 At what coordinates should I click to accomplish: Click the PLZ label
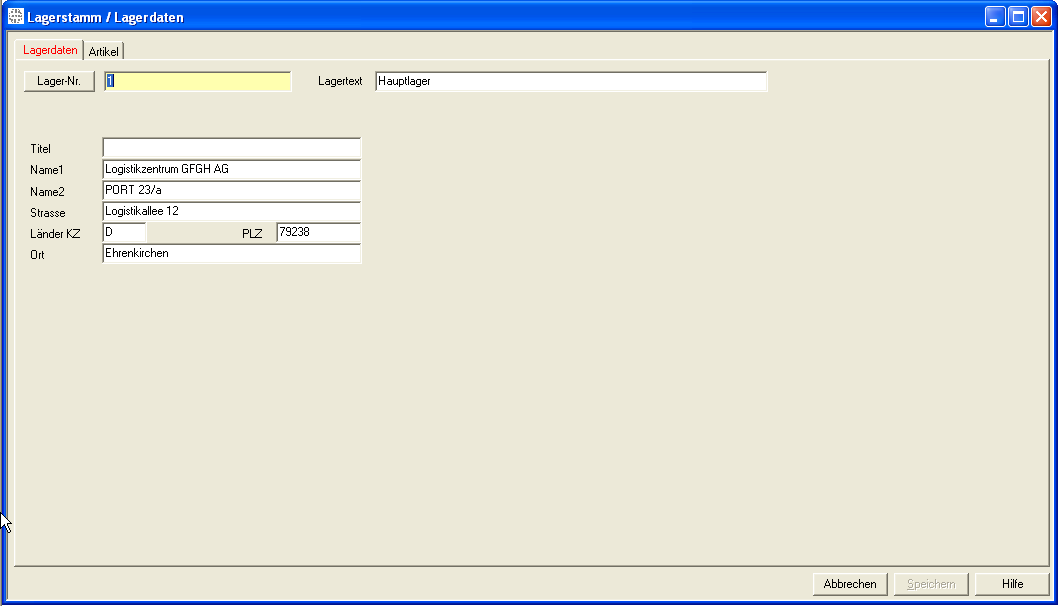(x=252, y=234)
